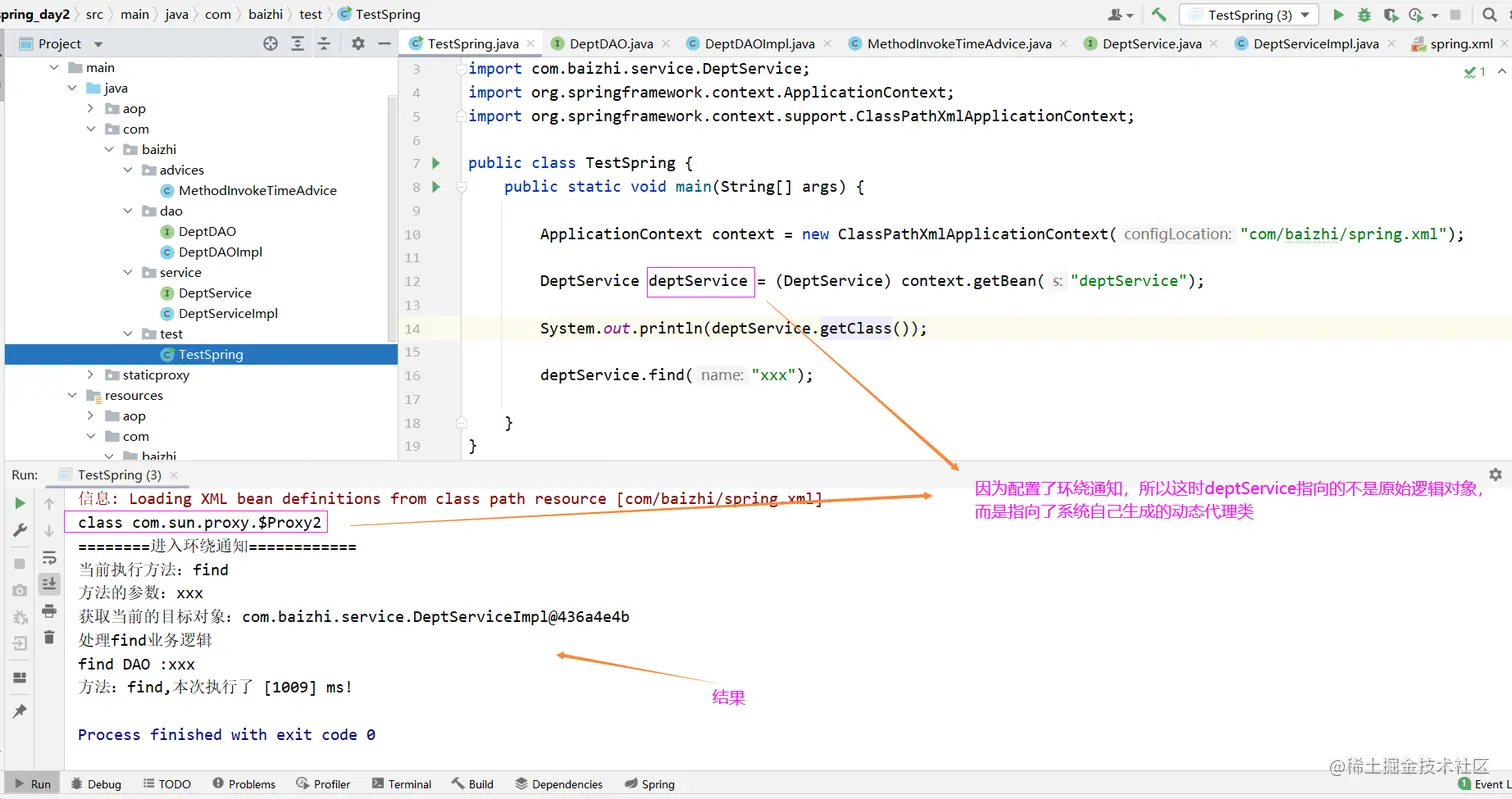The width and height of the screenshot is (1512, 799).
Task: Collapse the service package
Action: coord(127,272)
